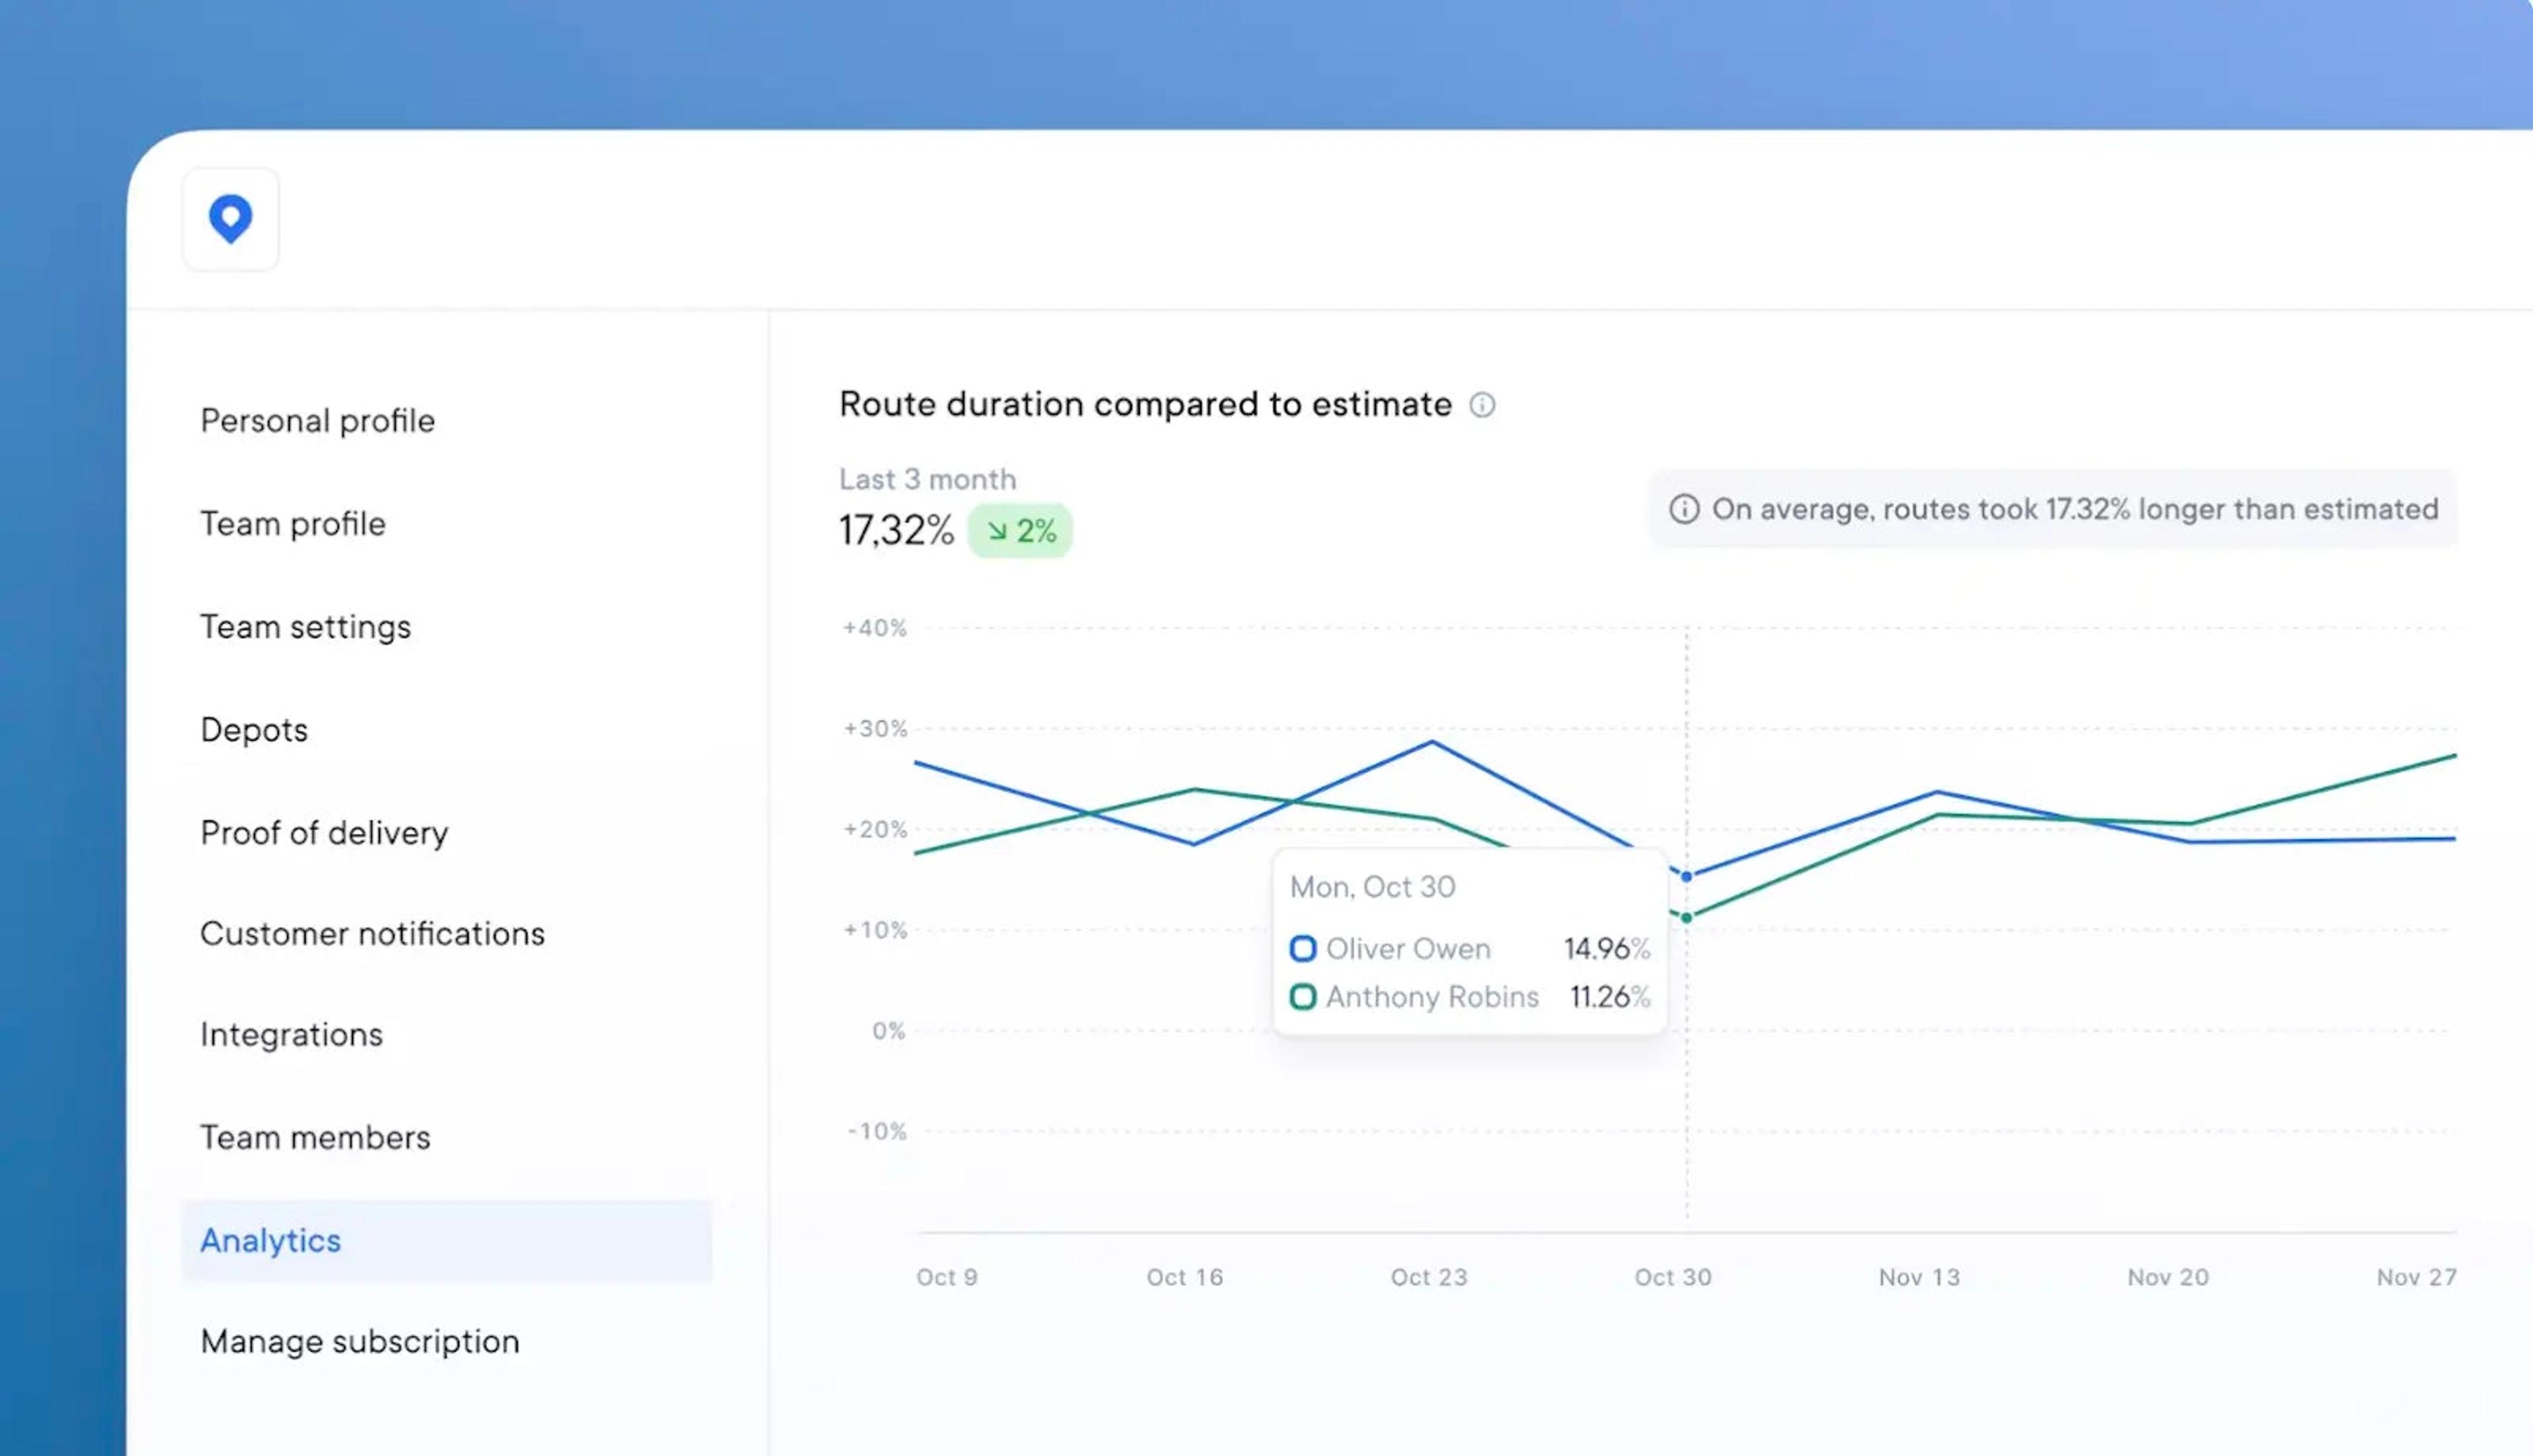Click info icon beside chart title
This screenshot has height=1456, width=2533.
point(1482,405)
